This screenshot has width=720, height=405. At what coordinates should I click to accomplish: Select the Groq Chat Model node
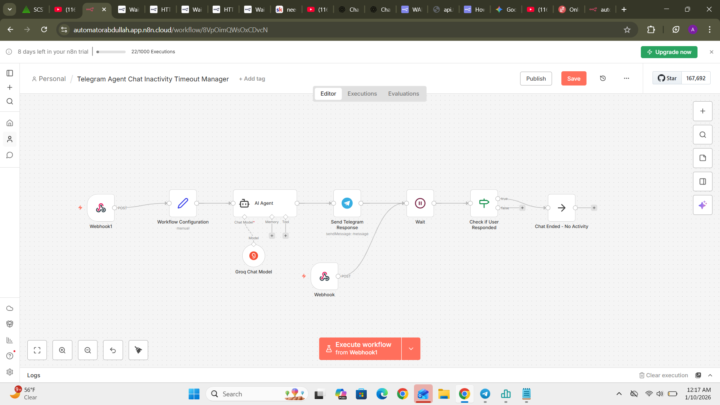pos(253,256)
